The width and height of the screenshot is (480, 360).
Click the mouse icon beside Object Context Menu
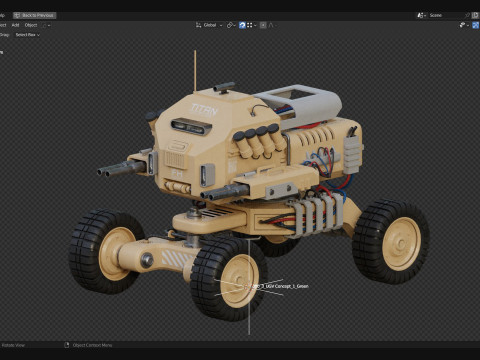coord(67,345)
